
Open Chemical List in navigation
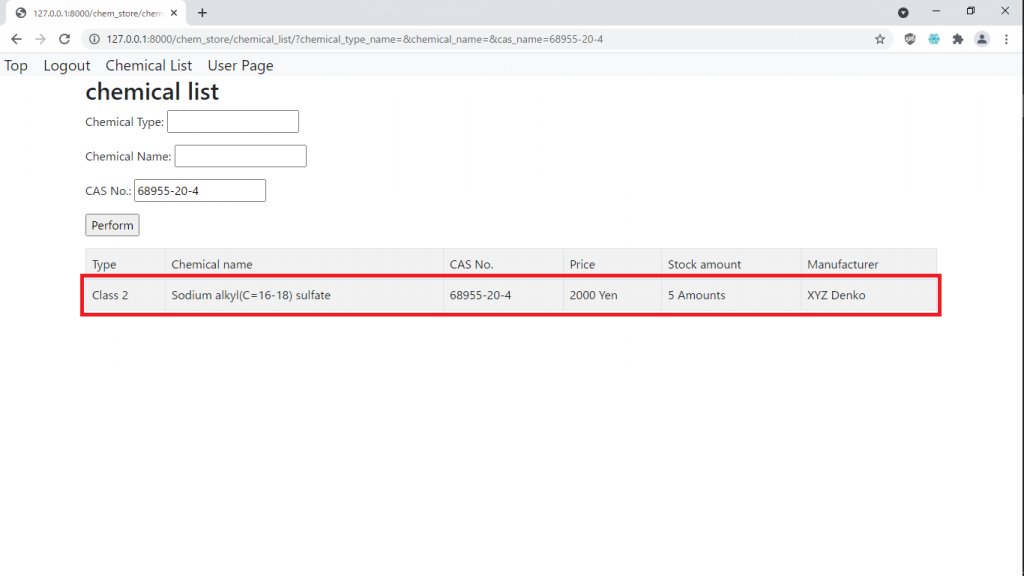(149, 66)
